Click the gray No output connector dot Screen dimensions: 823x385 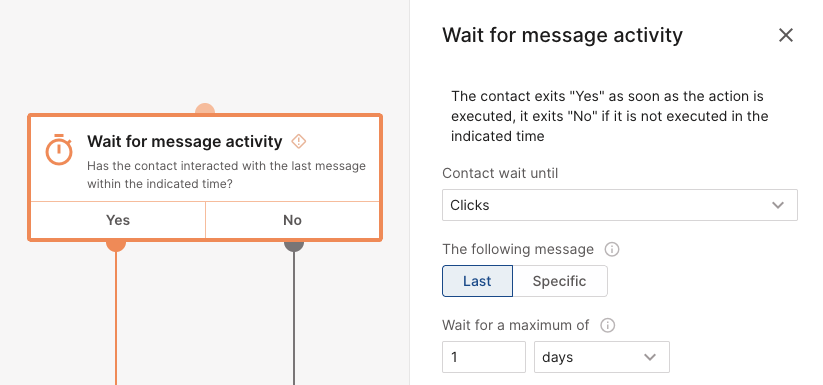pyautogui.click(x=294, y=245)
